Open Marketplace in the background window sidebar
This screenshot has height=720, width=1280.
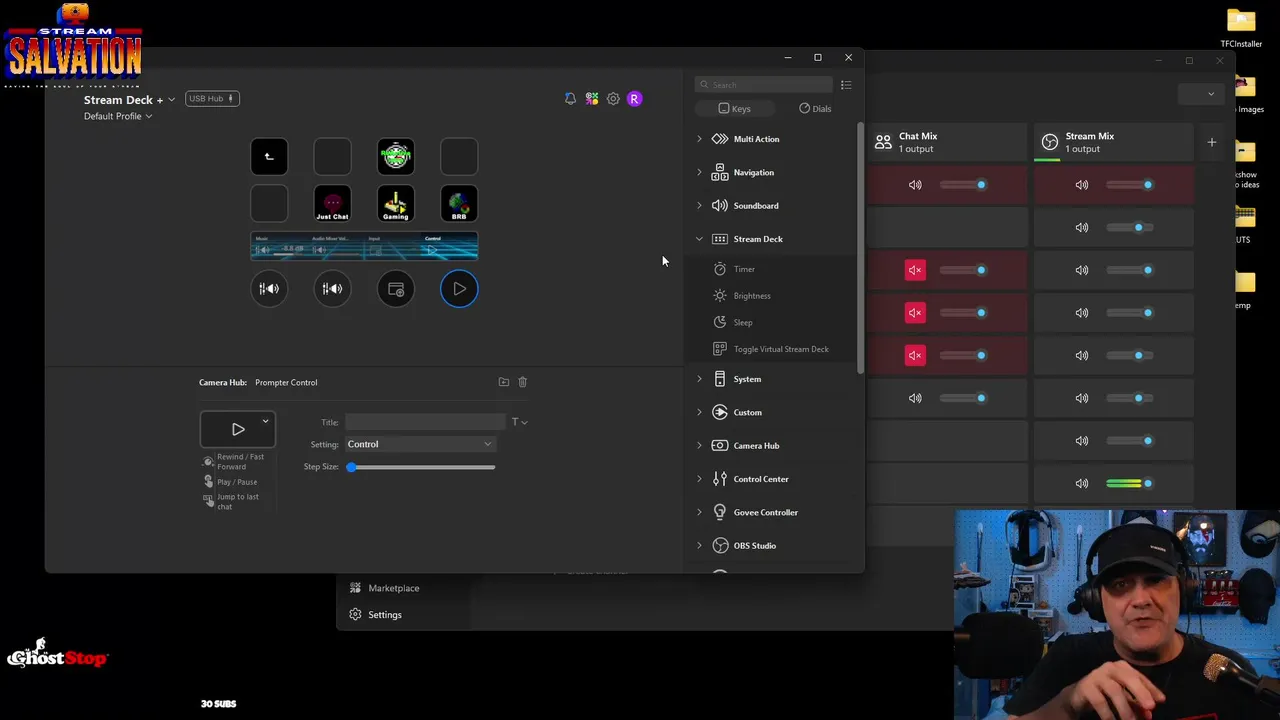tap(385, 588)
